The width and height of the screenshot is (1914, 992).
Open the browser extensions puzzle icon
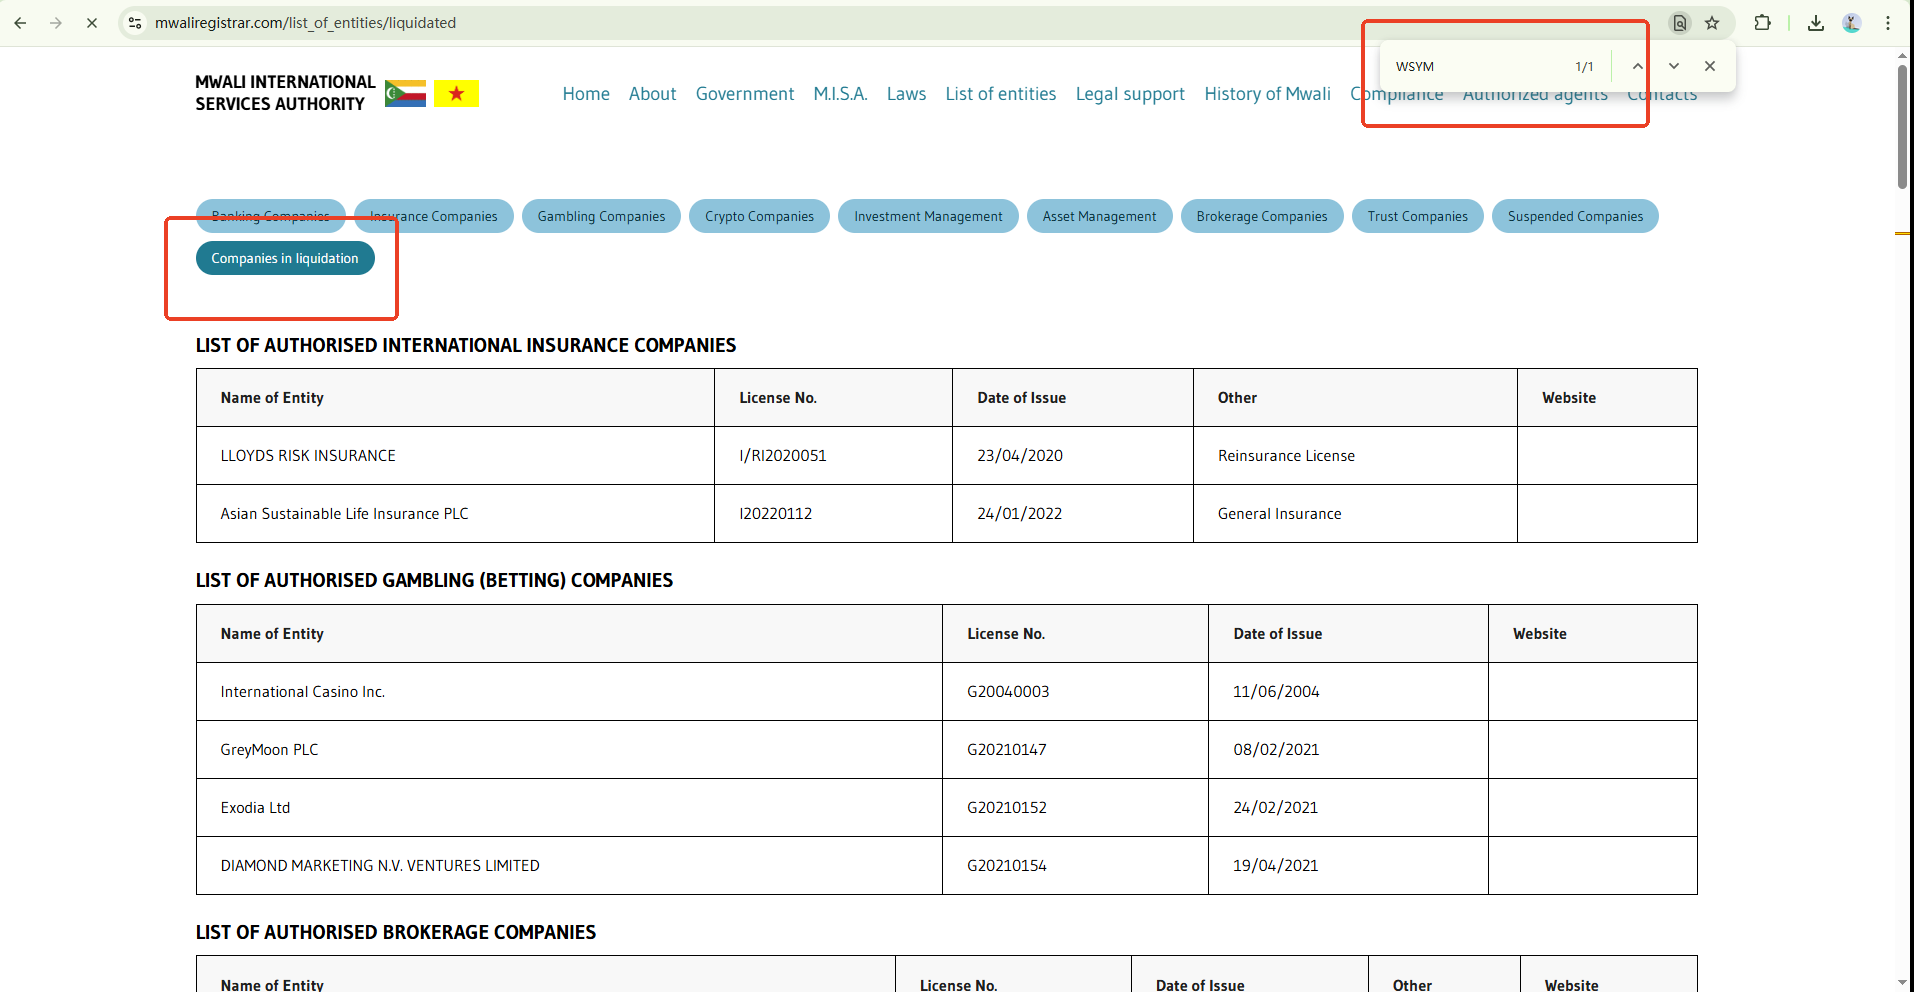1762,23
